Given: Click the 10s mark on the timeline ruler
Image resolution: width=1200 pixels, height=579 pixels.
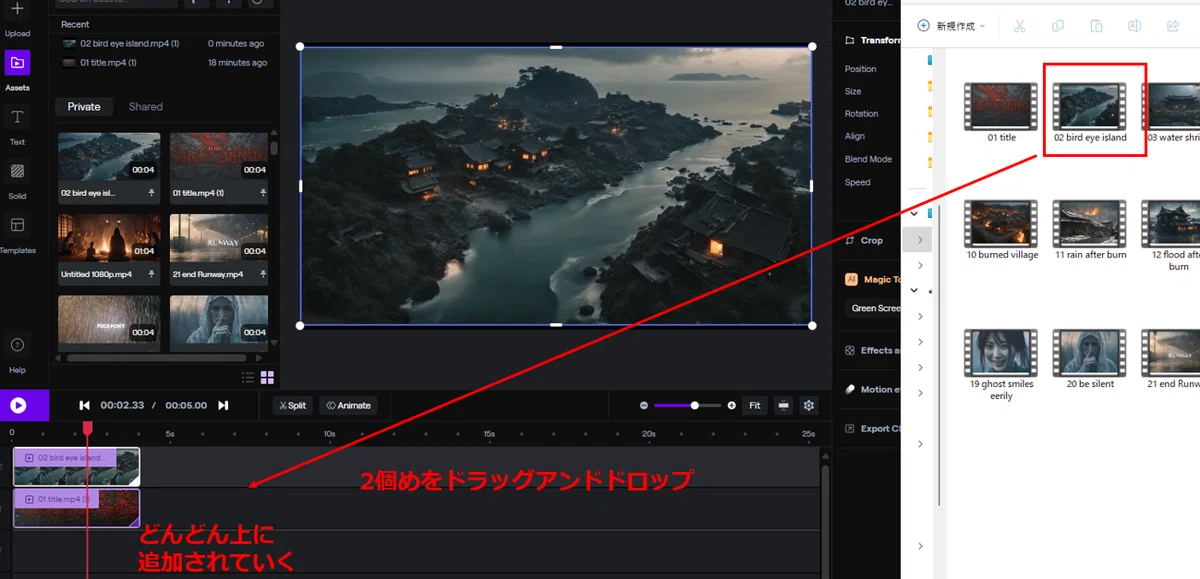Looking at the screenshot, I should [329, 434].
